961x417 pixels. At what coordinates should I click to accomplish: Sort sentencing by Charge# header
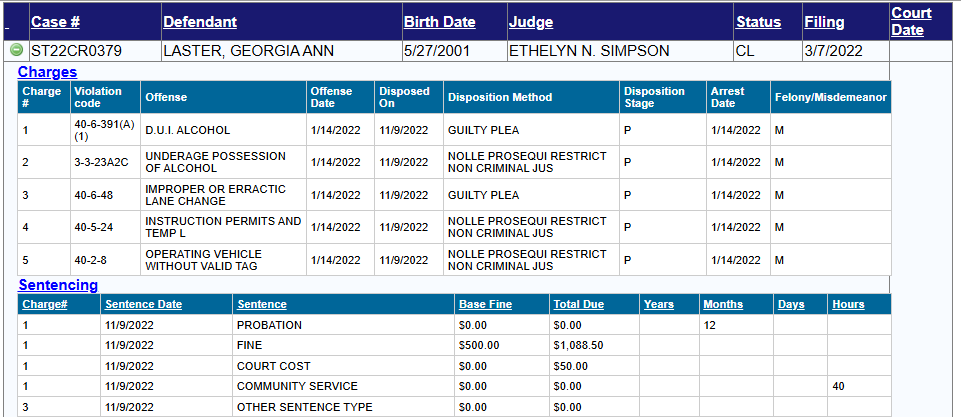pyautogui.click(x=44, y=304)
